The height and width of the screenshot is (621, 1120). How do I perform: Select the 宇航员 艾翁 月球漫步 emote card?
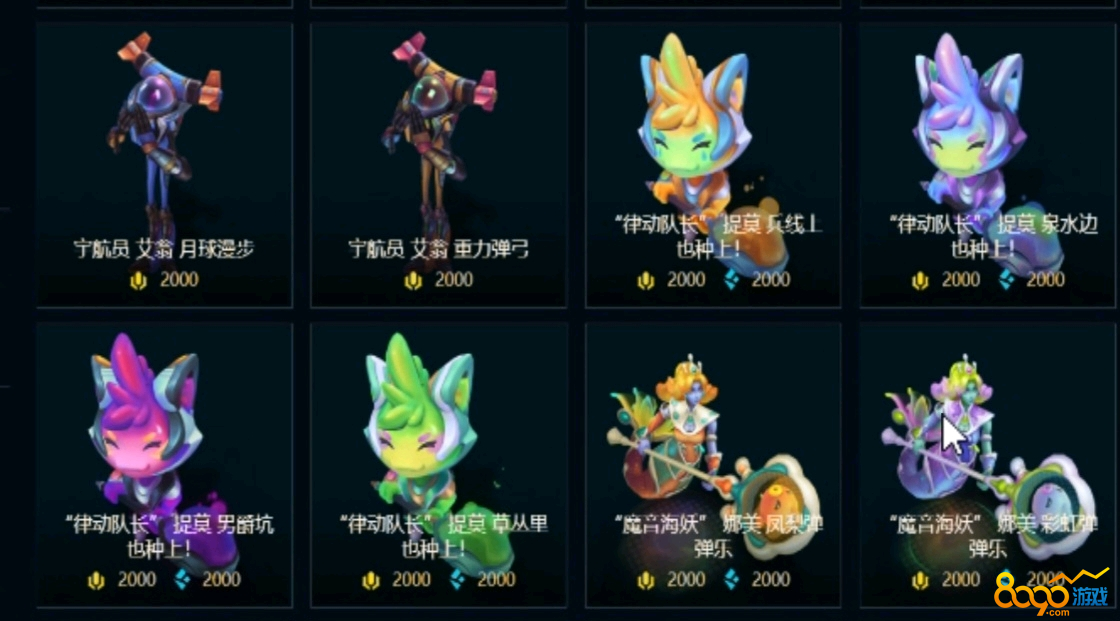click(164, 165)
